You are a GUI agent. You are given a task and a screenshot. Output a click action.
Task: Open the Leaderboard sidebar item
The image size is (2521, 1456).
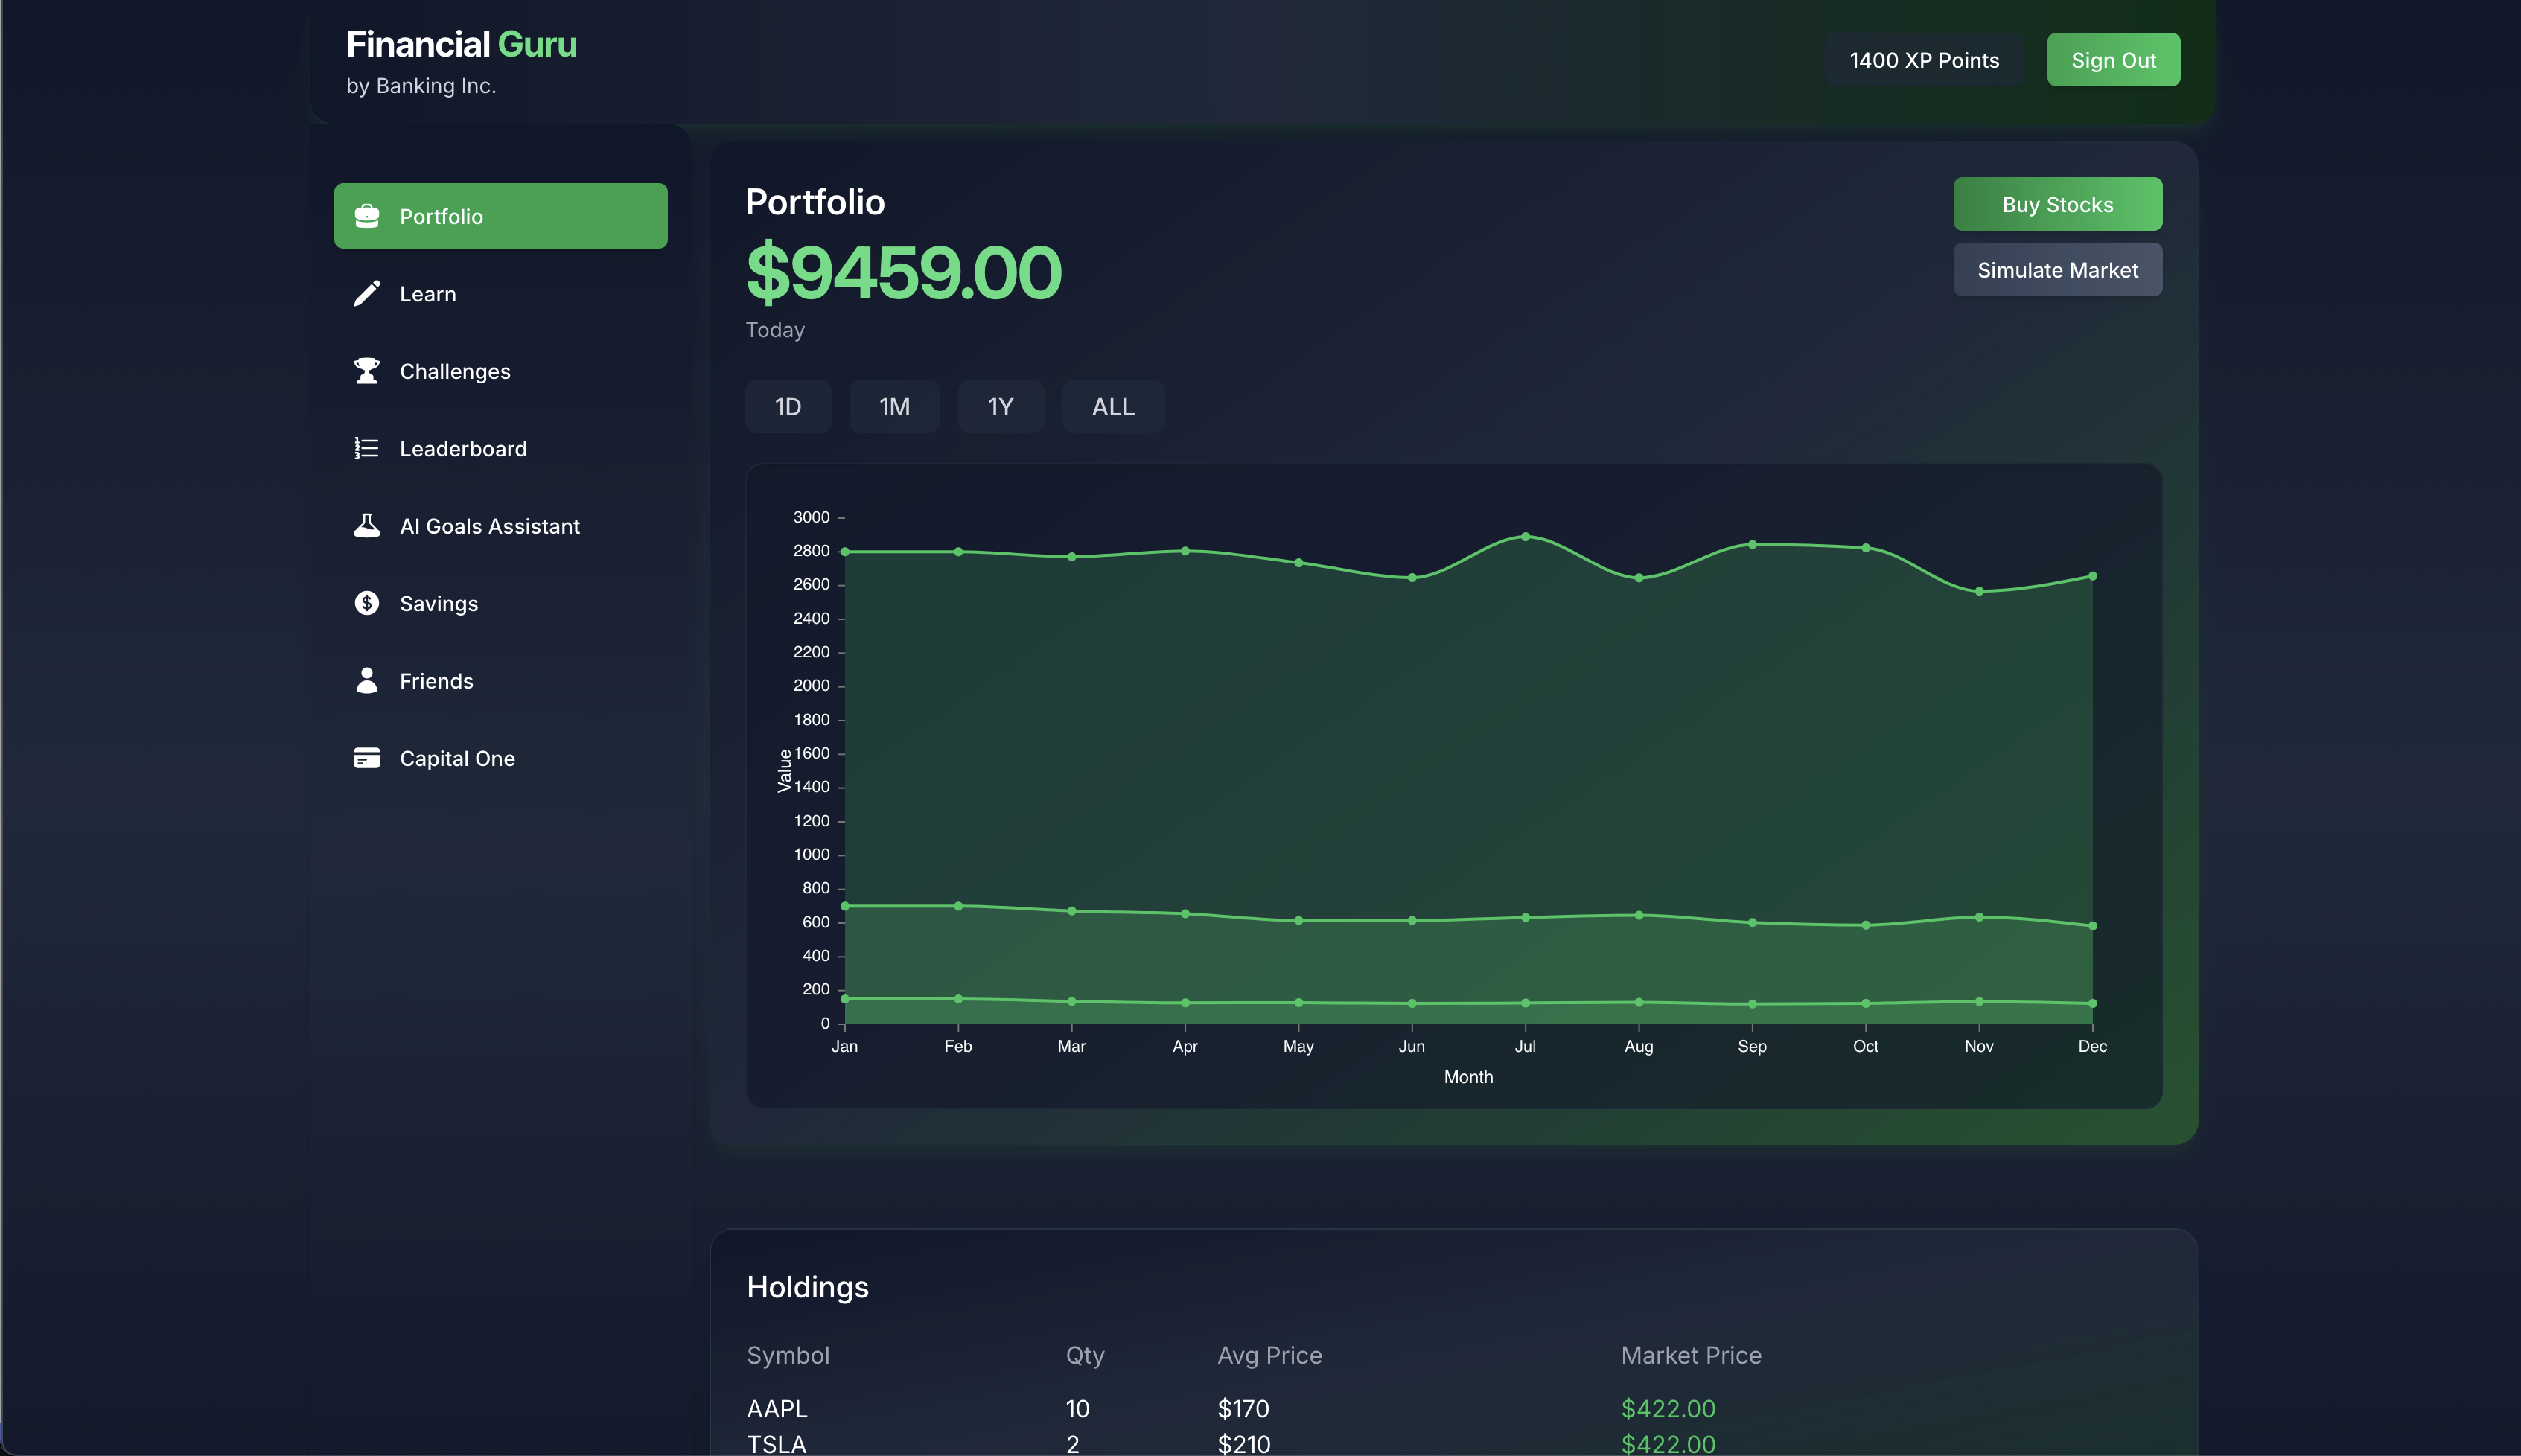(x=463, y=449)
